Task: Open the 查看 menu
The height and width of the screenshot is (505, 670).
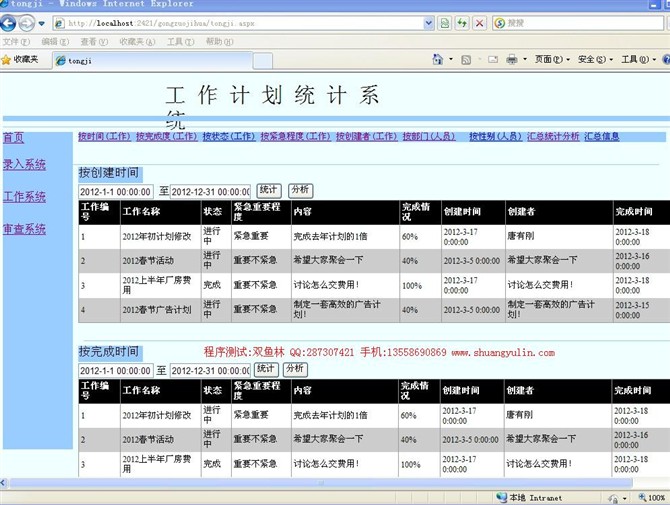Action: (x=94, y=41)
